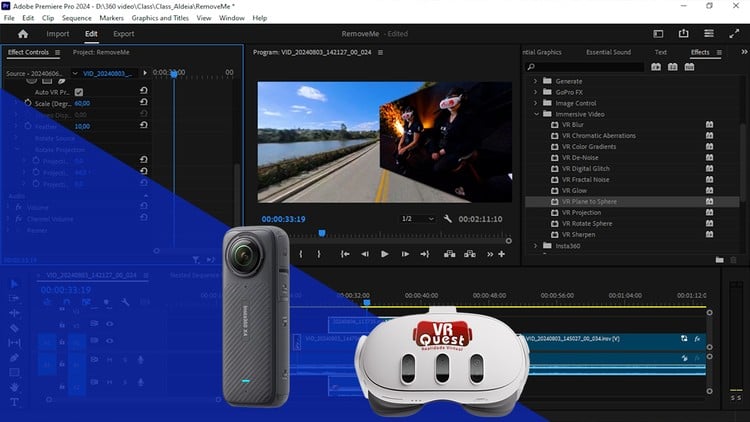Viewport: 750px width, 422px height.
Task: Click the Effect Controls timeline playhead
Action: point(174,74)
